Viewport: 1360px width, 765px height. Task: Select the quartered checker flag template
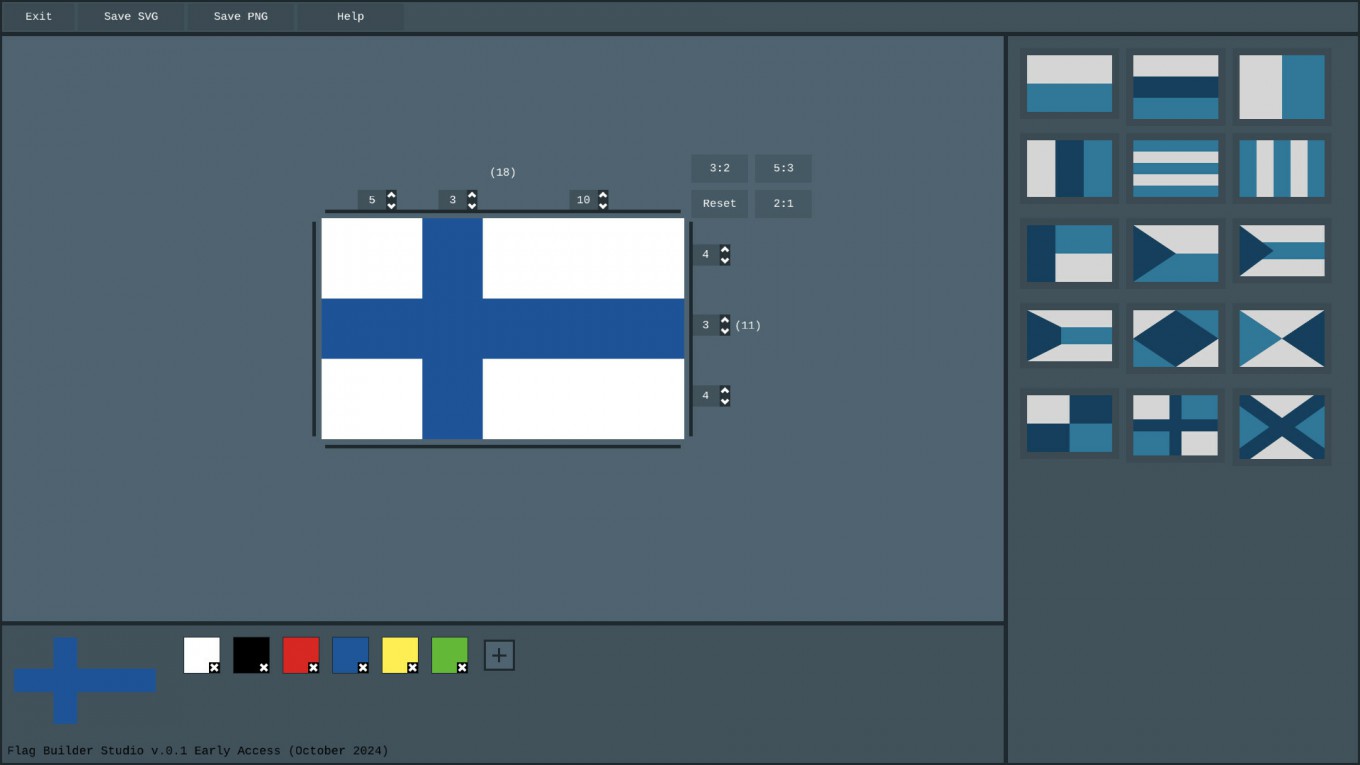(1069, 423)
